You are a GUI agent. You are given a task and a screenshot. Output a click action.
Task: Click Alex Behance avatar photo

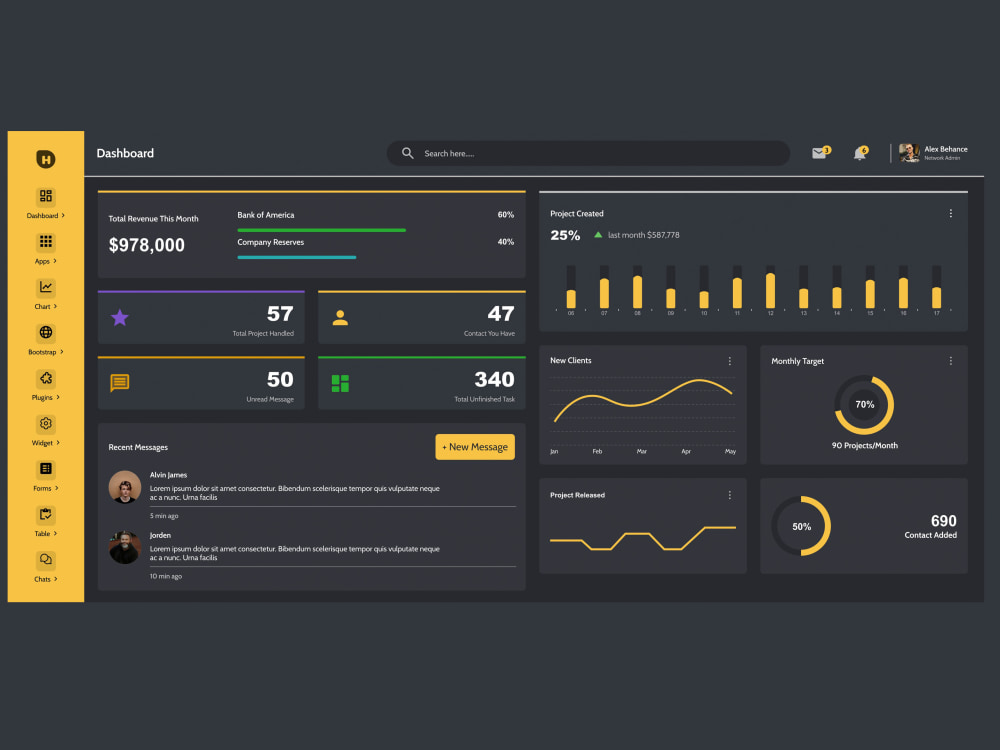[909, 153]
